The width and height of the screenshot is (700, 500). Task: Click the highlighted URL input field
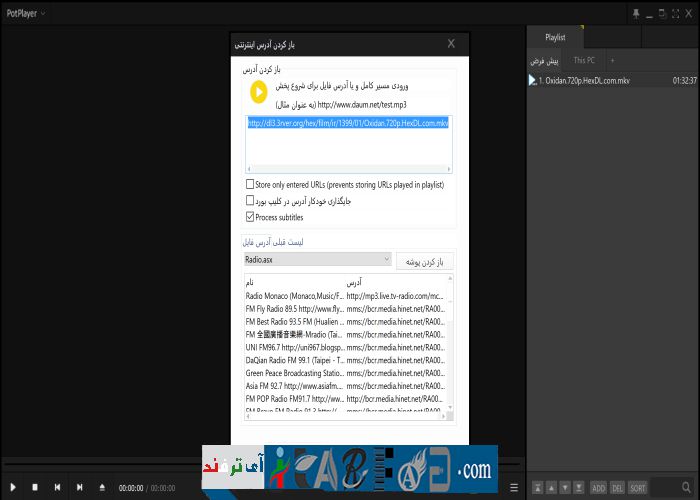(348, 123)
